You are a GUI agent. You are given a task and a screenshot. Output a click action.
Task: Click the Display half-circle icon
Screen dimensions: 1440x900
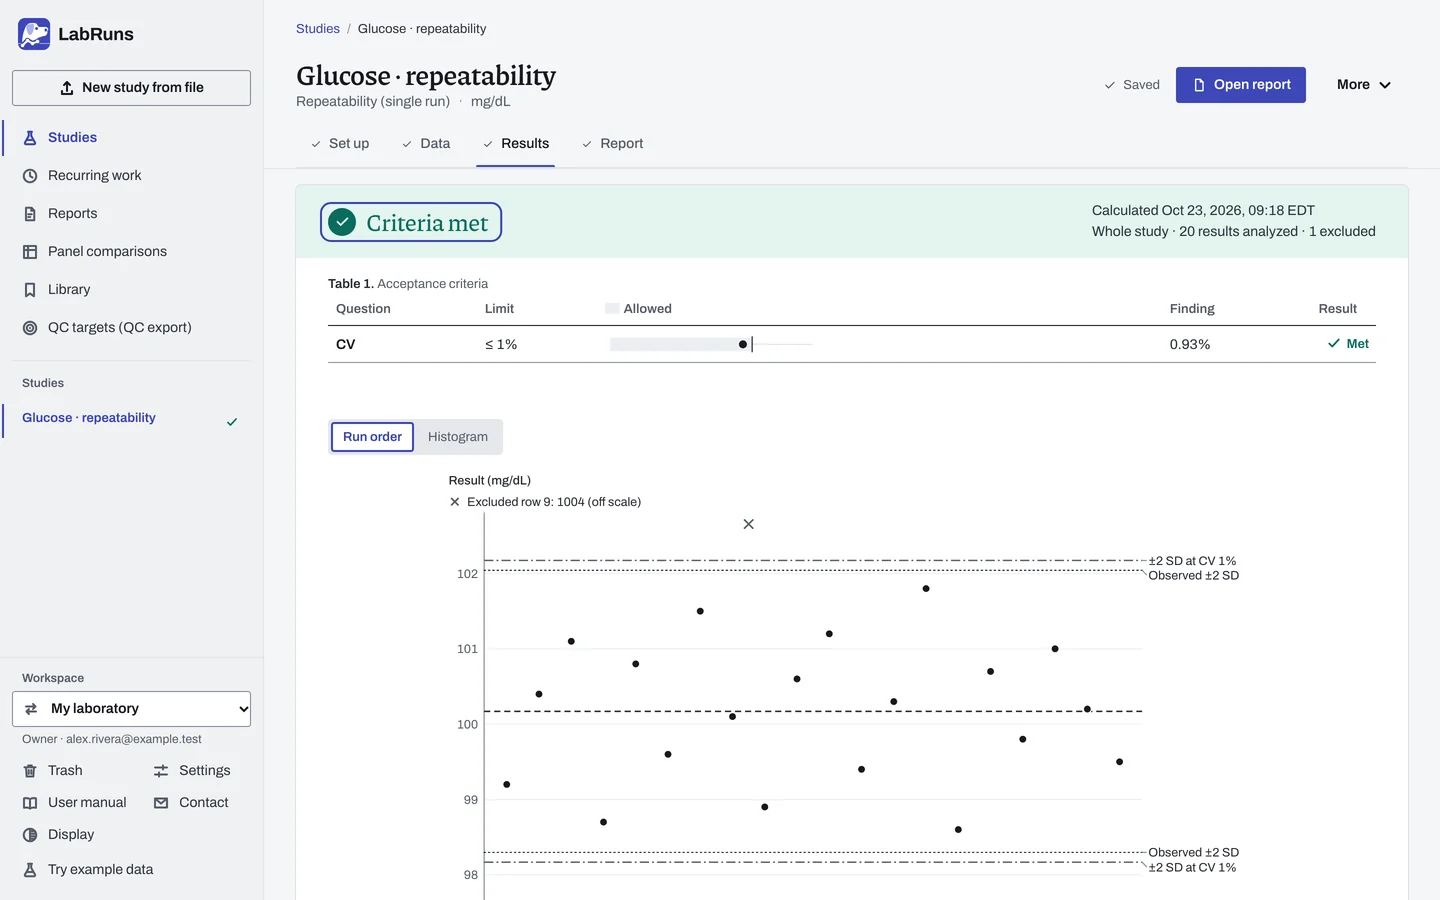coord(30,835)
